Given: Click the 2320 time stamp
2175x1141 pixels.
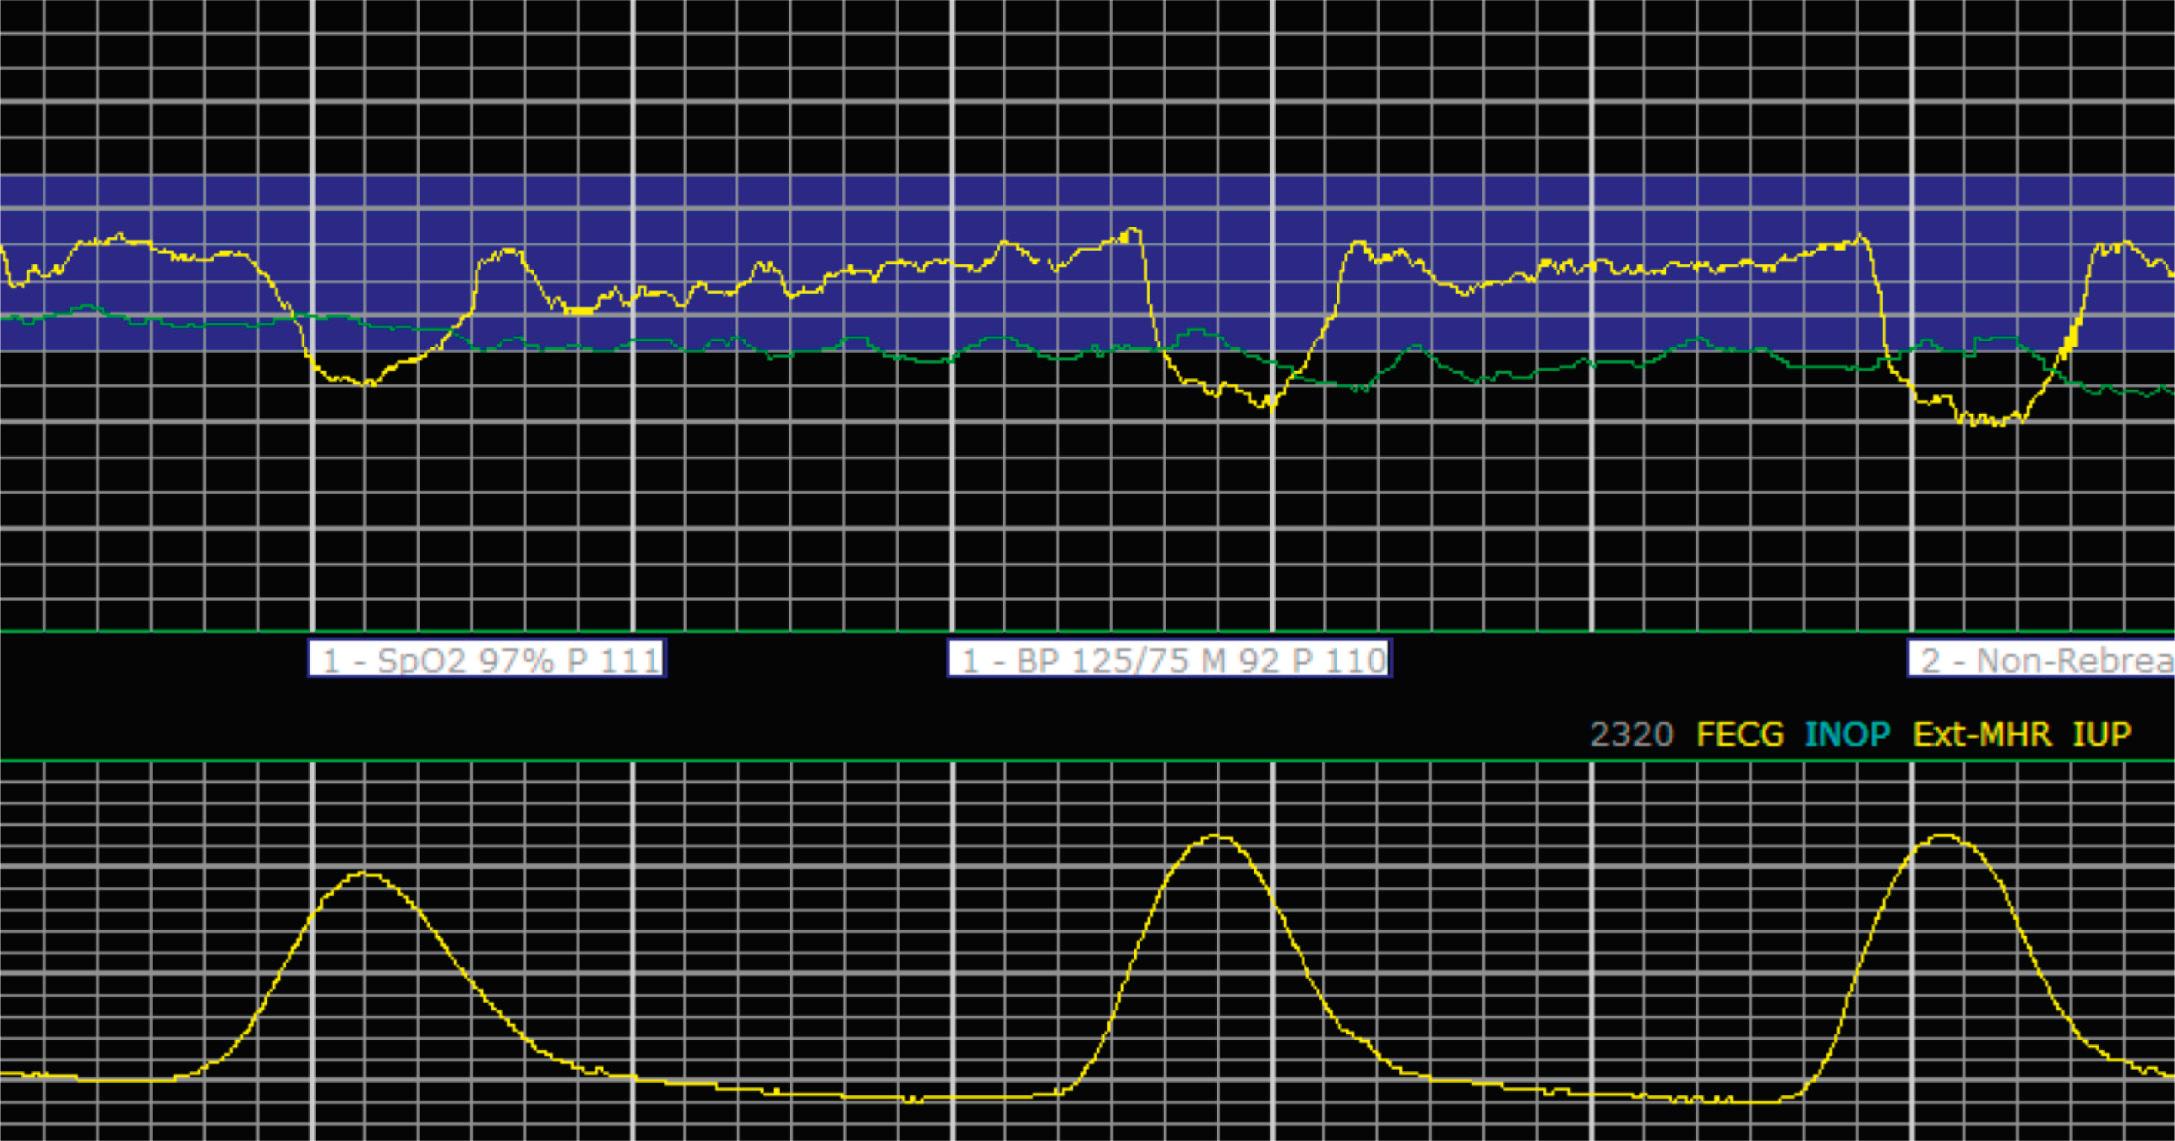Looking at the screenshot, I should tap(1632, 735).
